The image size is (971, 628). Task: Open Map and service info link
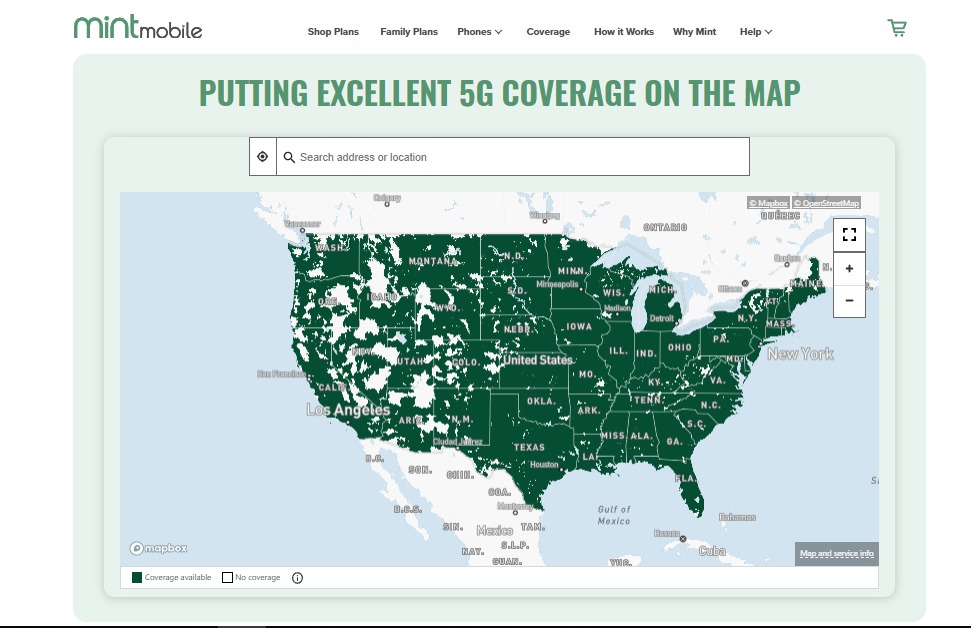(x=837, y=554)
